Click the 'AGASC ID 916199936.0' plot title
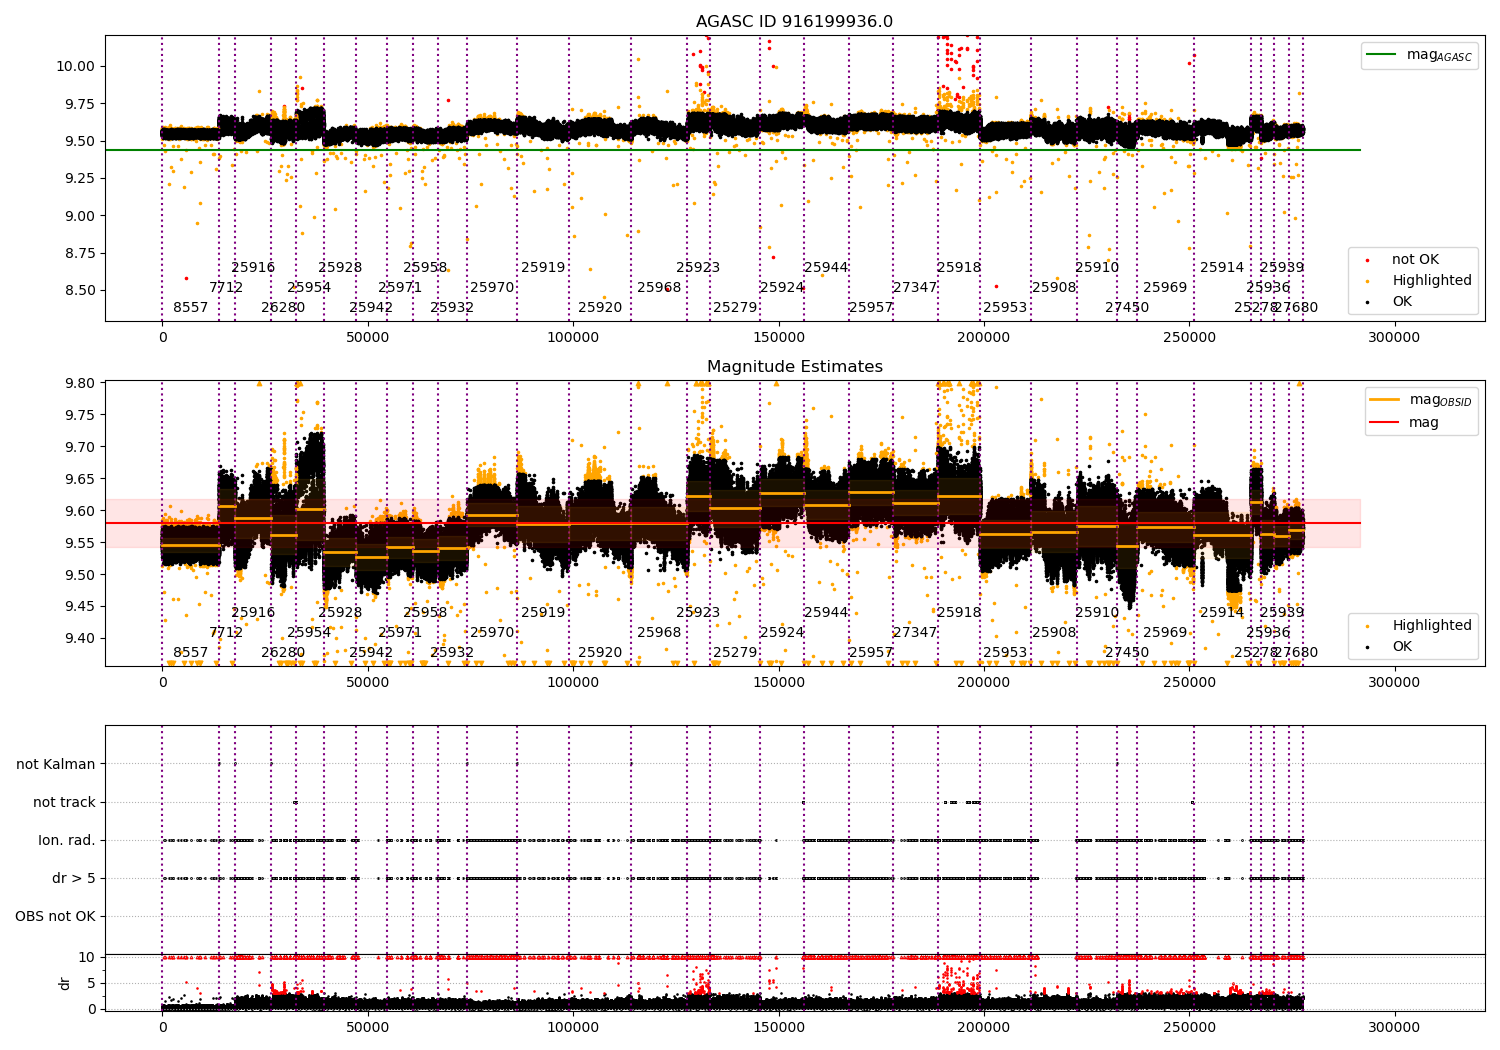The width and height of the screenshot is (1500, 1050). [795, 21]
